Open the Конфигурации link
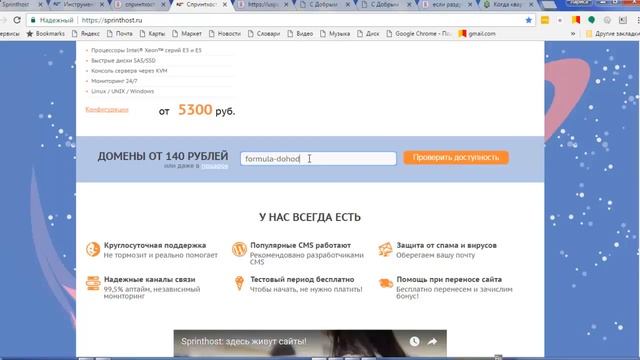The image size is (640, 360). pos(107,109)
